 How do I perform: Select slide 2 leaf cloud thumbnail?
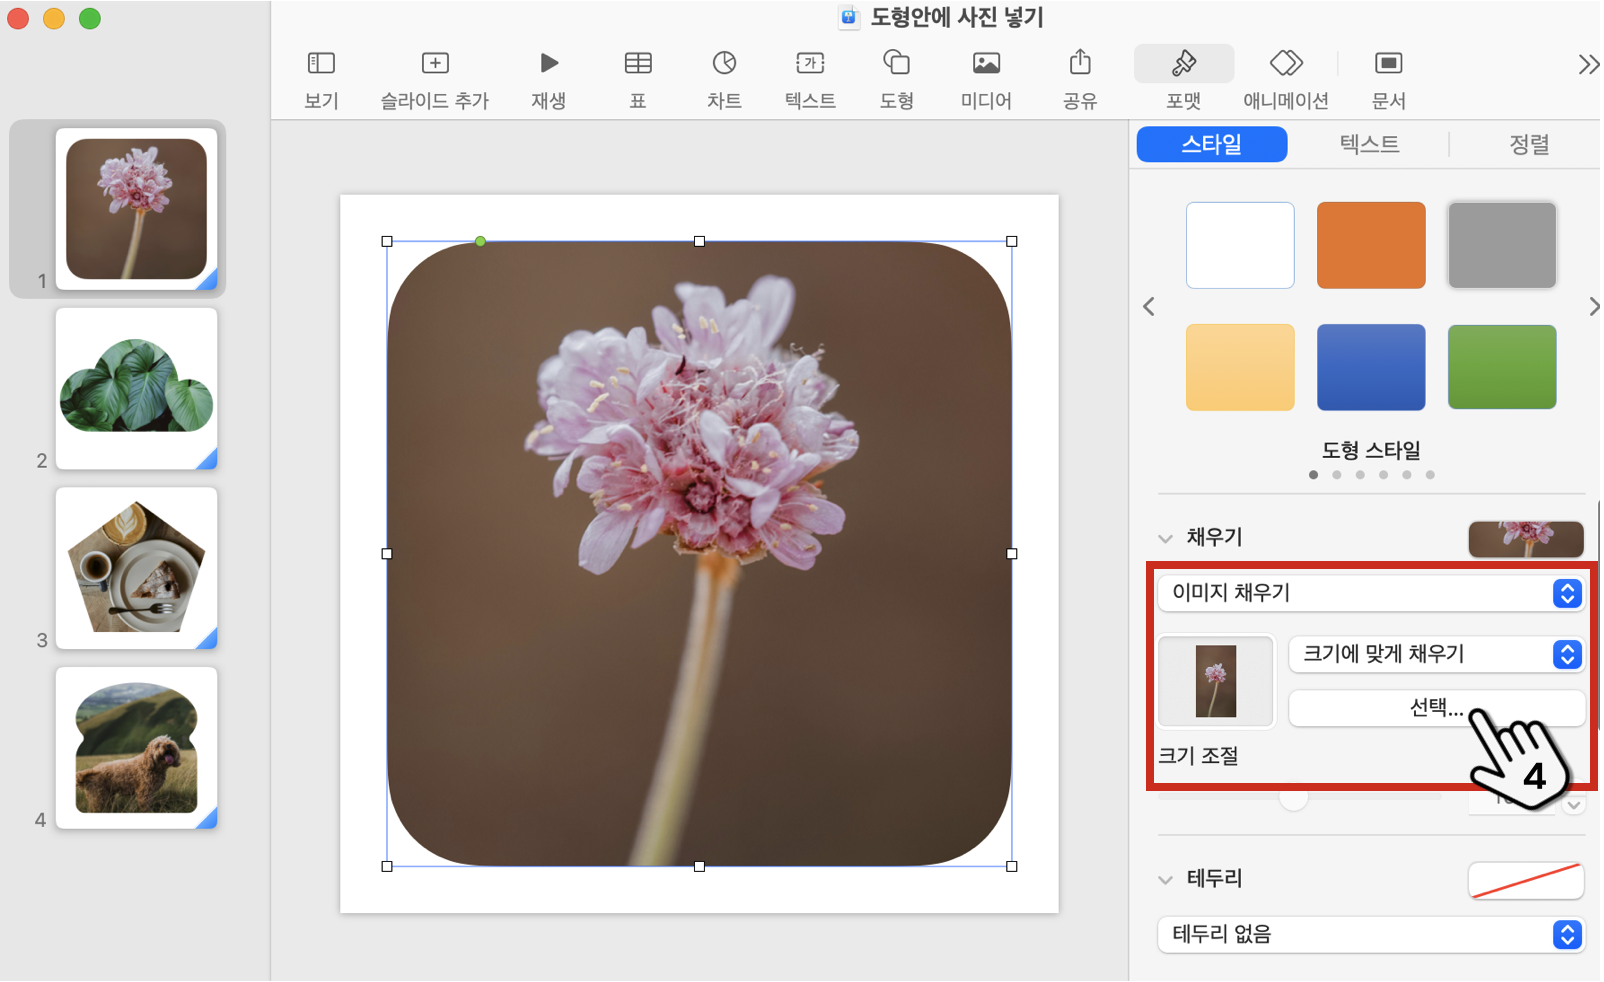coord(136,388)
